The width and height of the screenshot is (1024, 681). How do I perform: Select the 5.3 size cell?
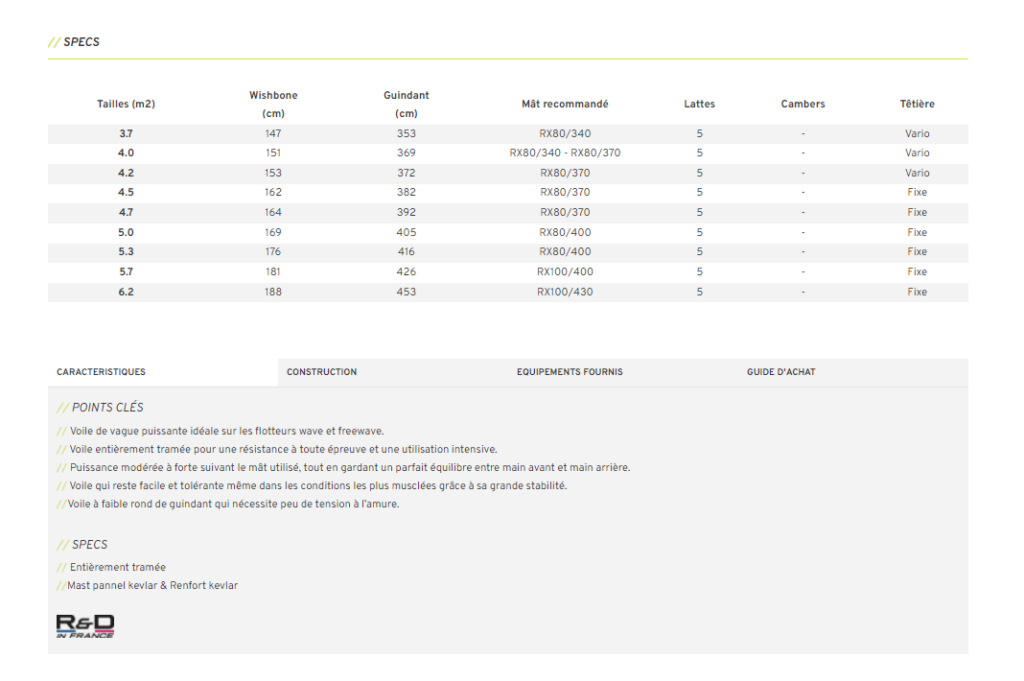126,252
